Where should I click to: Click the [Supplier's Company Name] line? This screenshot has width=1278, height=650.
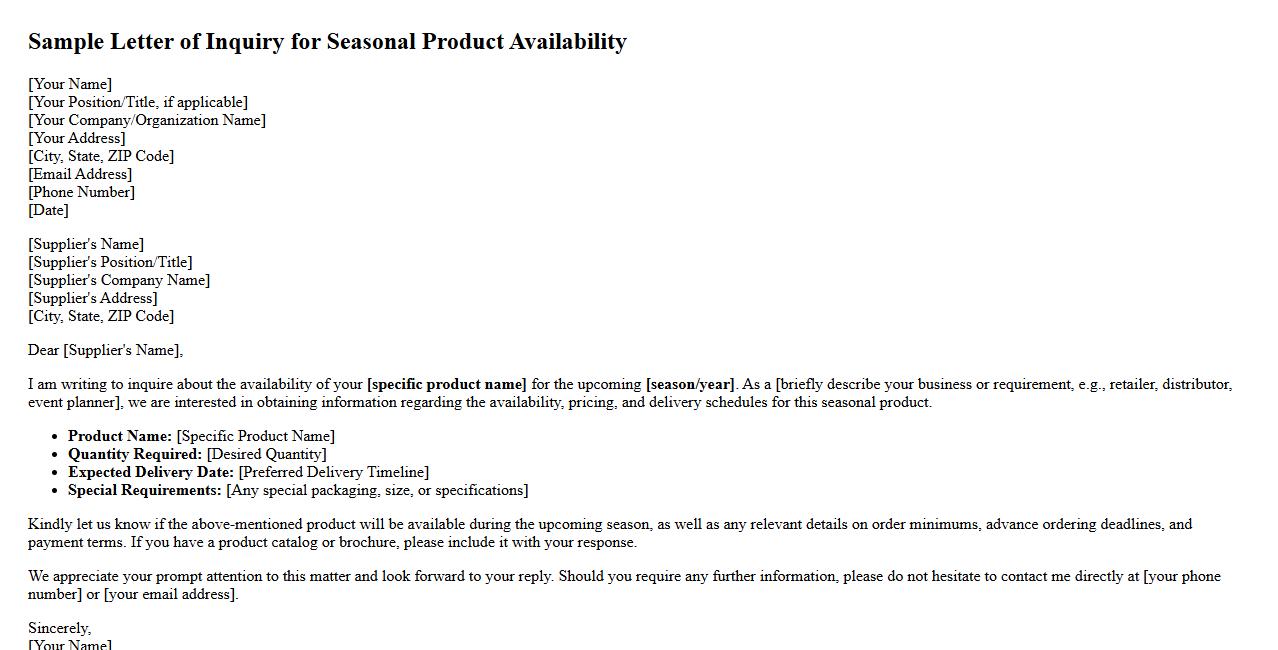pyautogui.click(x=119, y=280)
